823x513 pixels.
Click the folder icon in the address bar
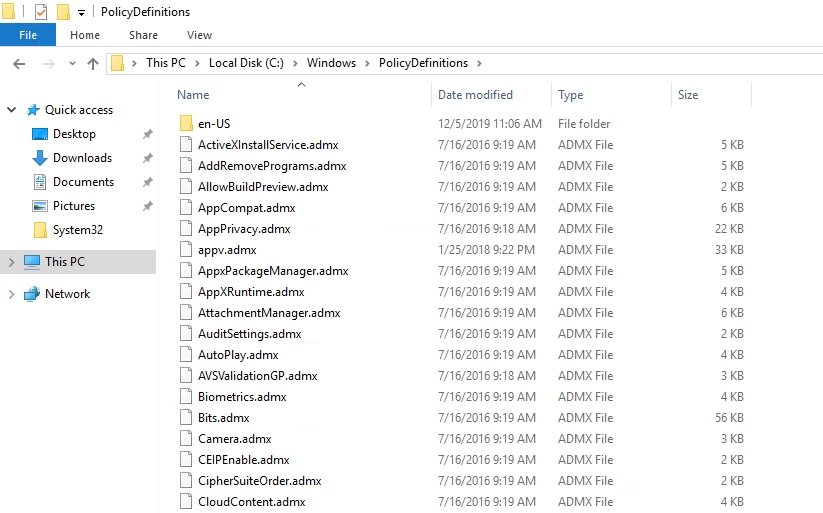(x=118, y=63)
